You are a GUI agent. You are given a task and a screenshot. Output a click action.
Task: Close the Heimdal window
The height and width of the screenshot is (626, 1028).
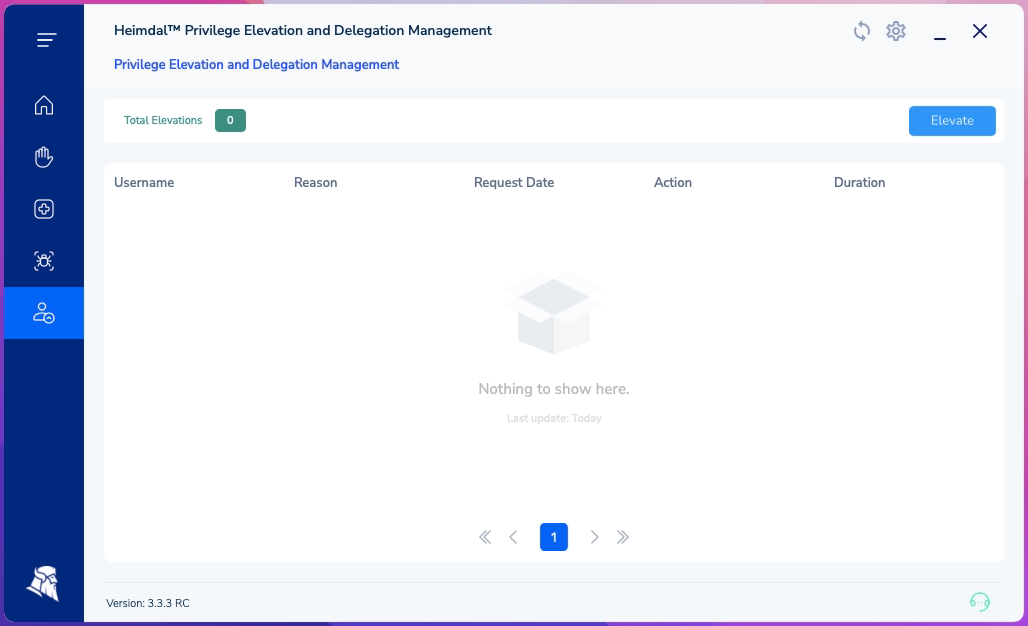pyautogui.click(x=979, y=31)
